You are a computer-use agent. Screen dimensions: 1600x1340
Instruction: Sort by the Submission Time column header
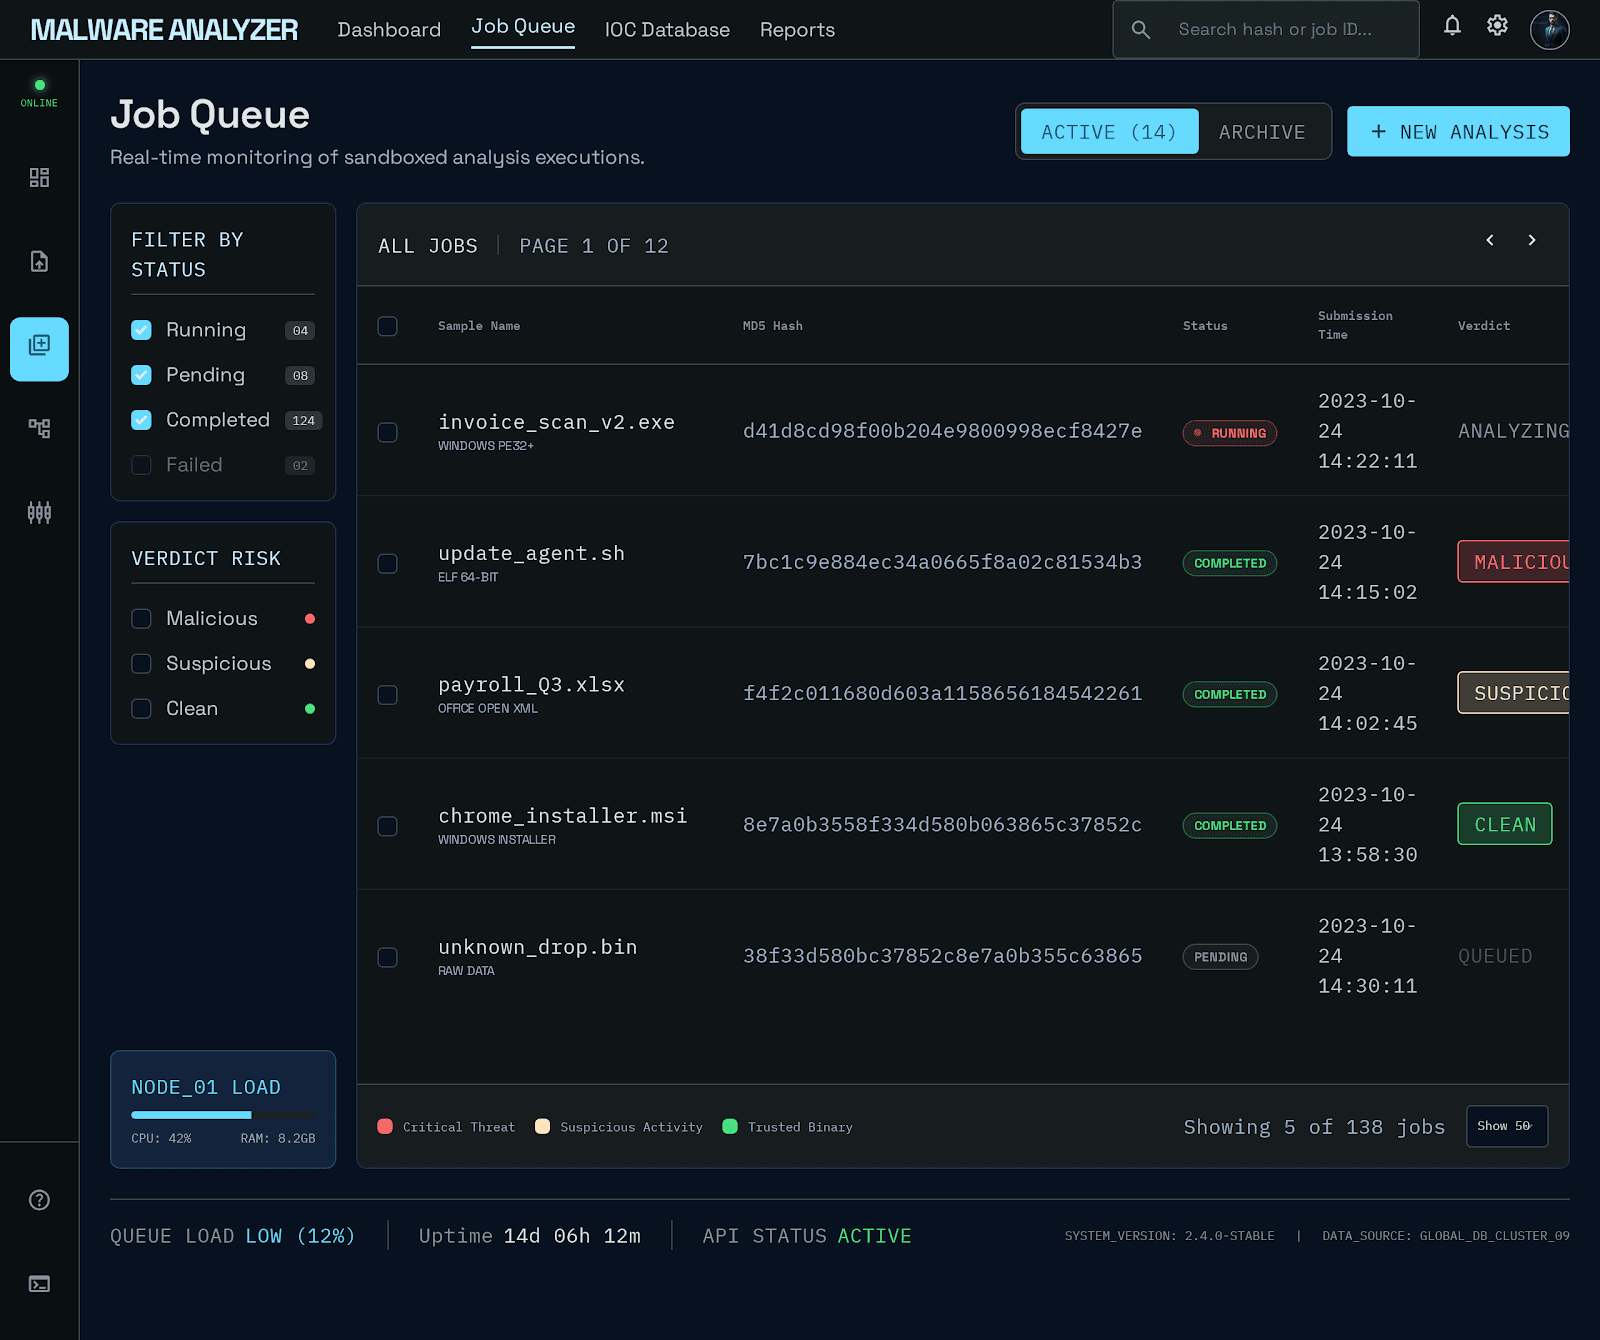click(1355, 325)
